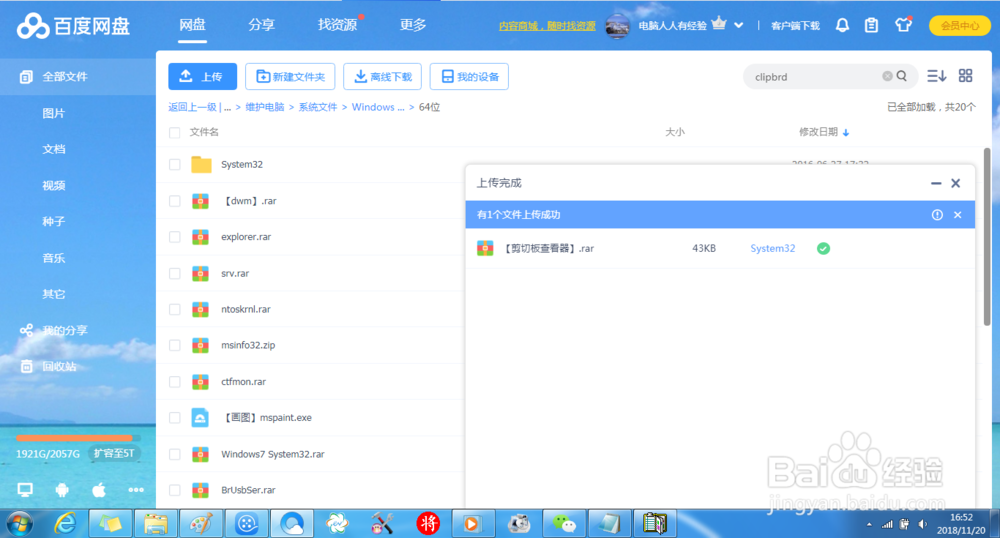Viewport: 1000px width, 538px height.
Task: Check the Windows7 System32.rar checkbox
Action: pyautogui.click(x=174, y=454)
